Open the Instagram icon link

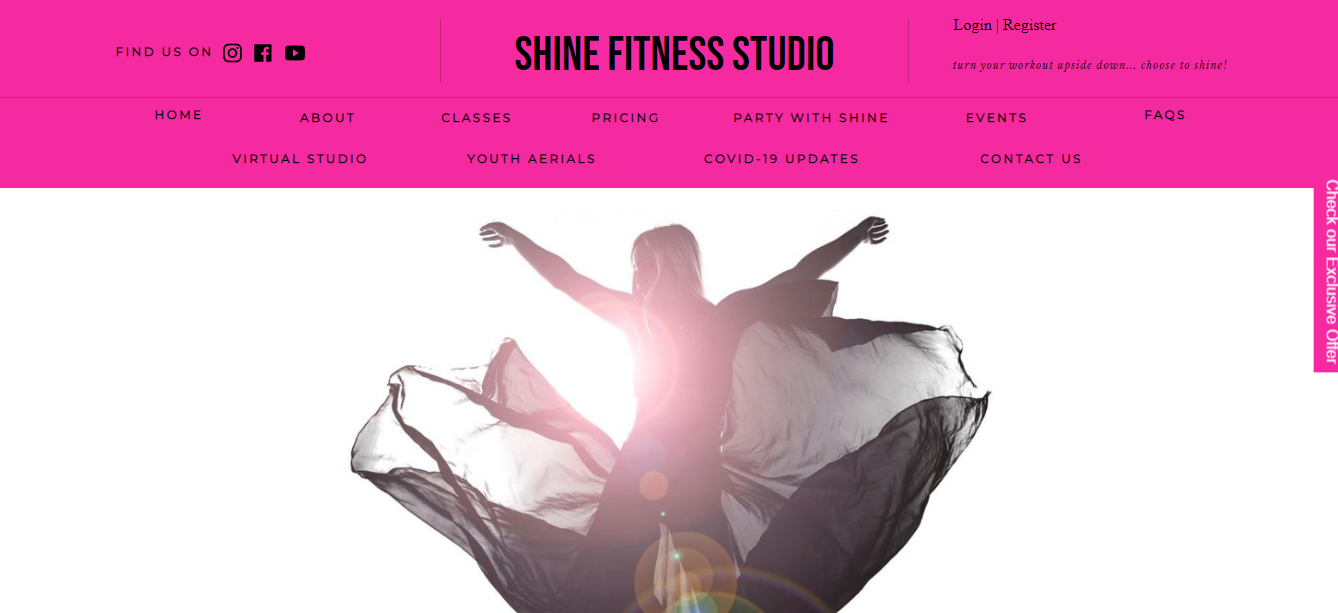pos(232,53)
